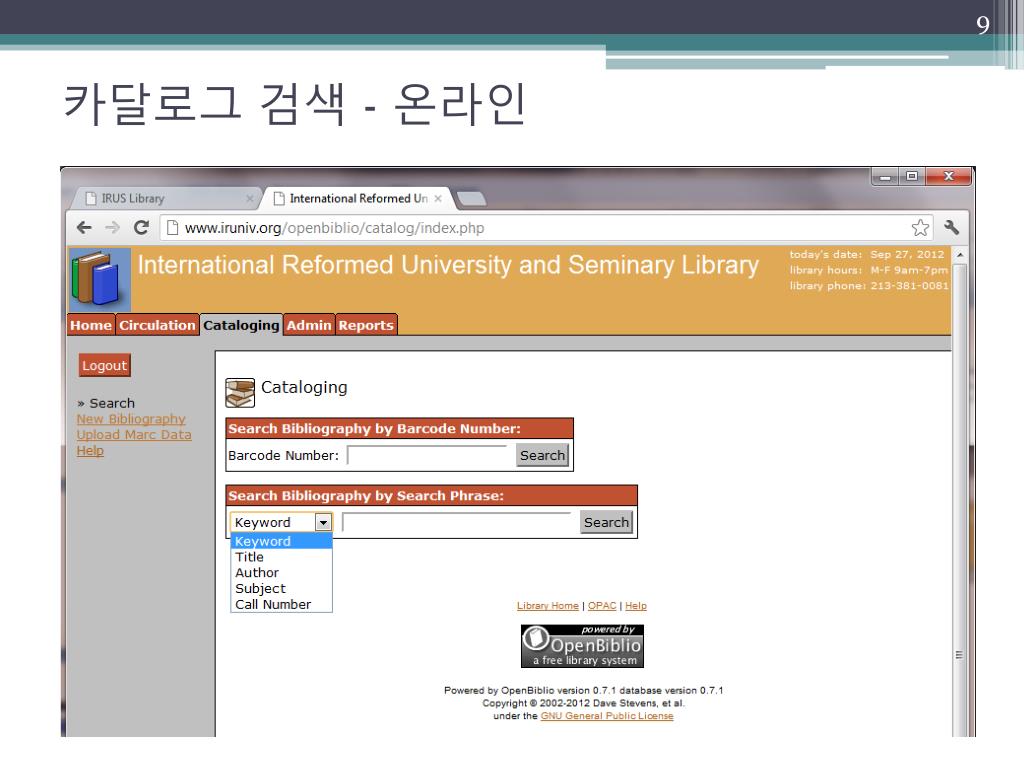This screenshot has height=768, width=1024.
Task: Click the address bar URL
Action: pos(334,228)
